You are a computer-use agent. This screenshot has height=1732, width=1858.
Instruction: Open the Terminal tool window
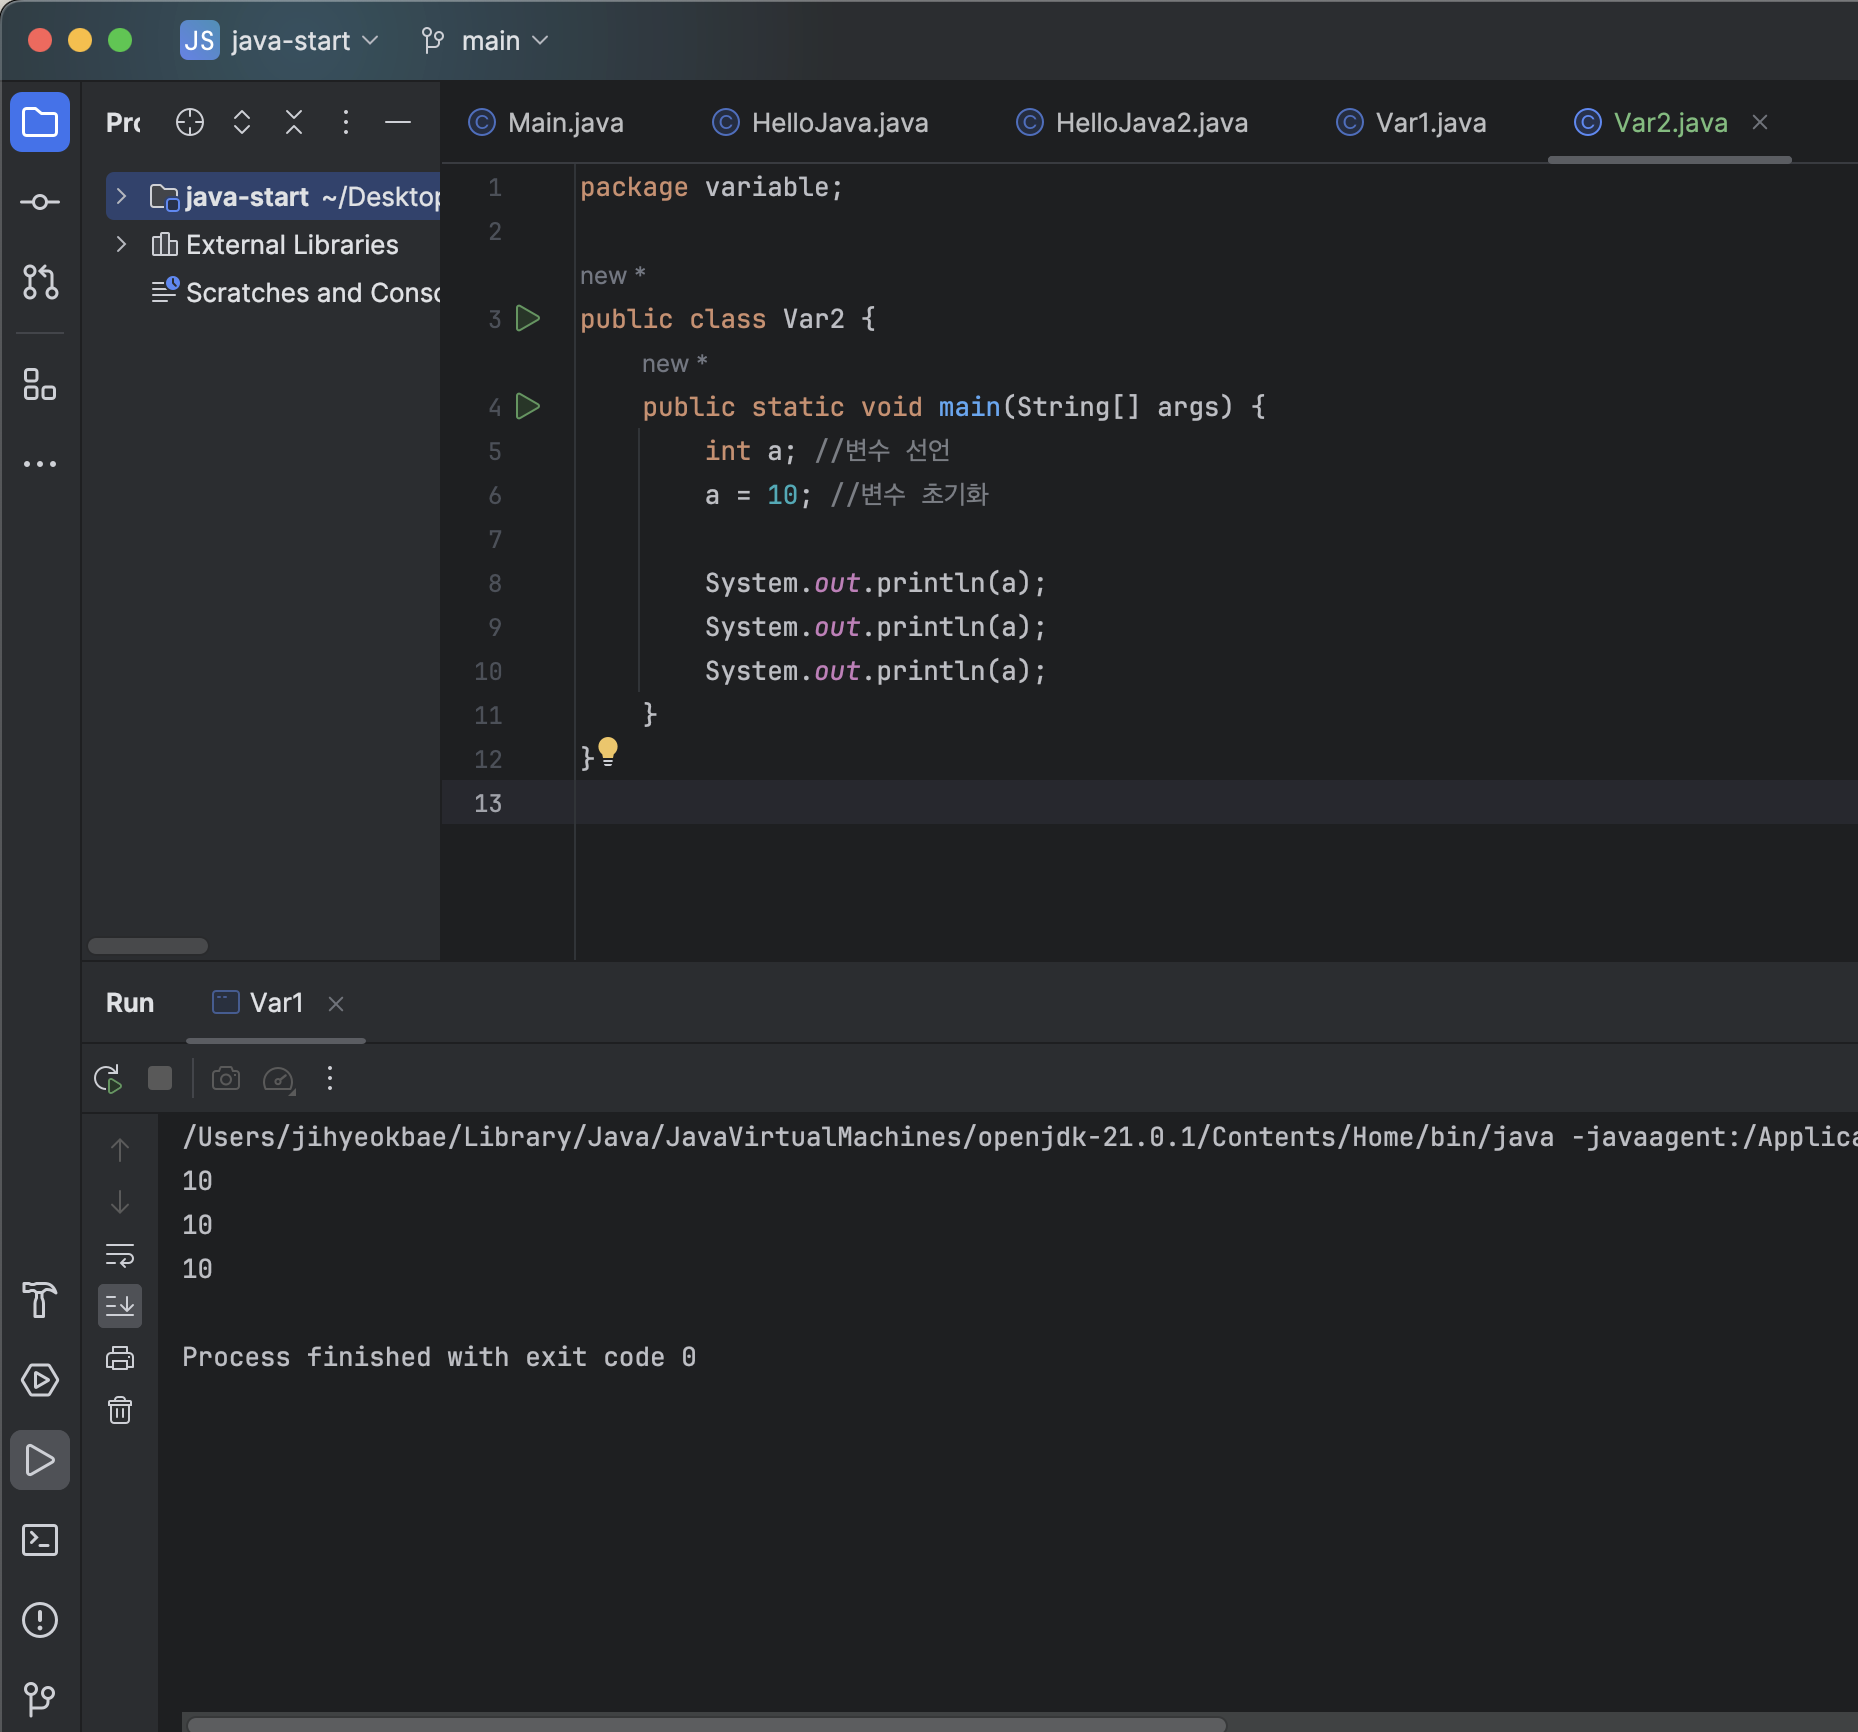40,1540
